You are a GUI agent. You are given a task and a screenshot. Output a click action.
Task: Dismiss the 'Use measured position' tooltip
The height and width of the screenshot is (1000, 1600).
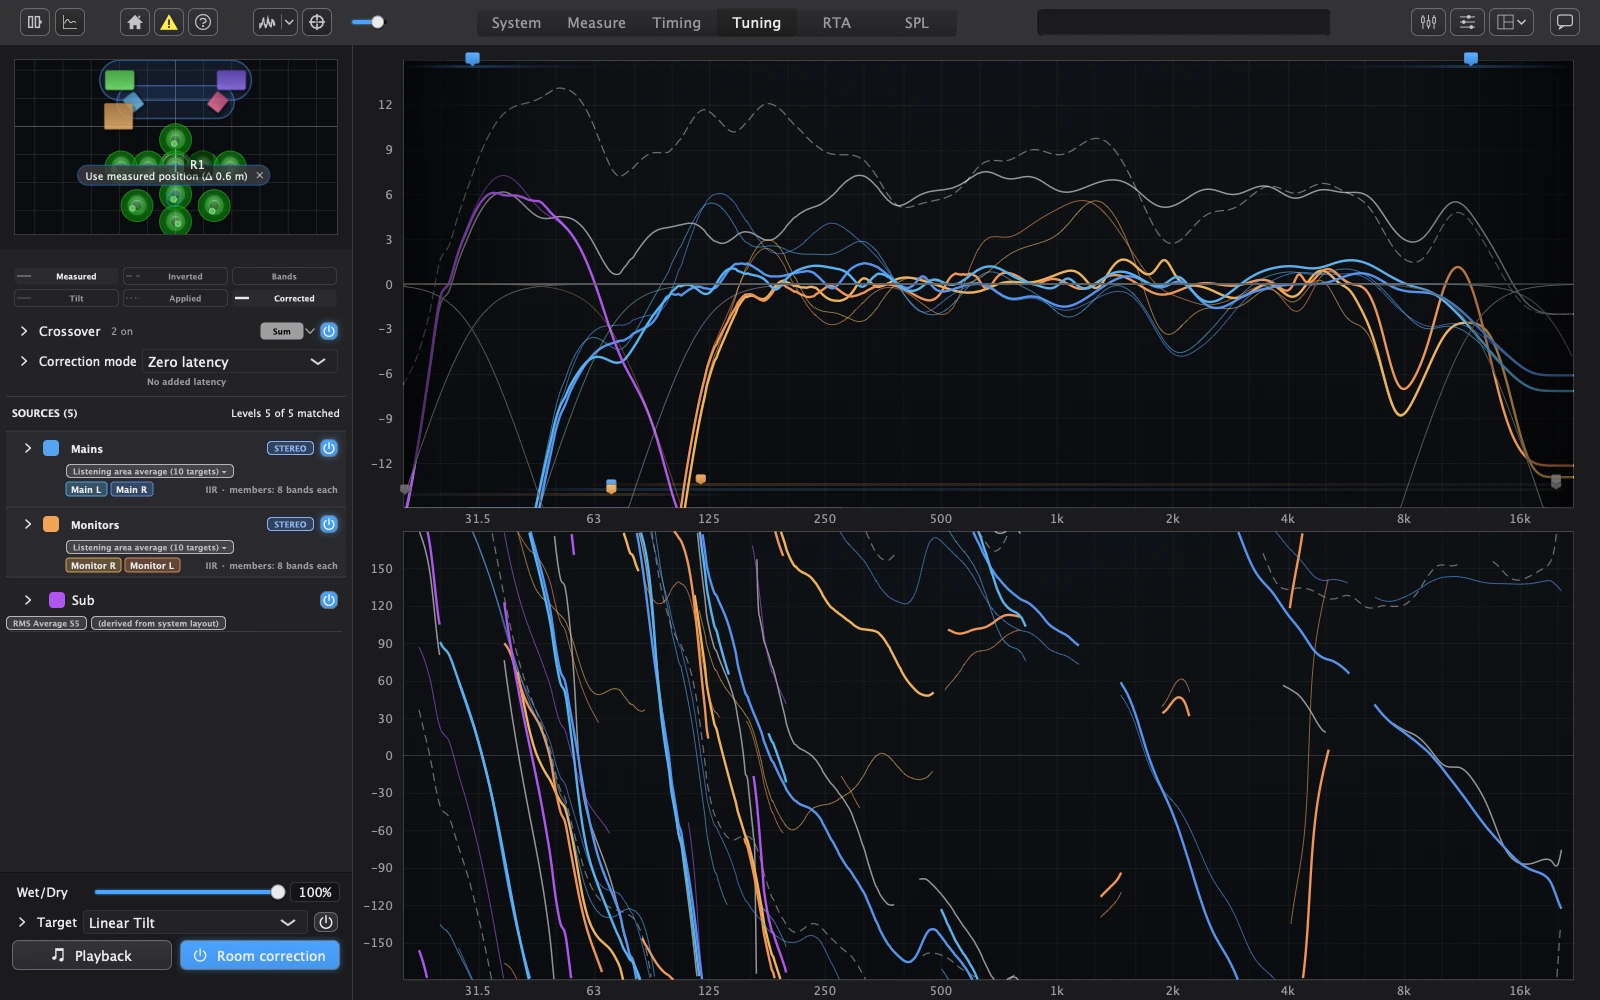260,176
